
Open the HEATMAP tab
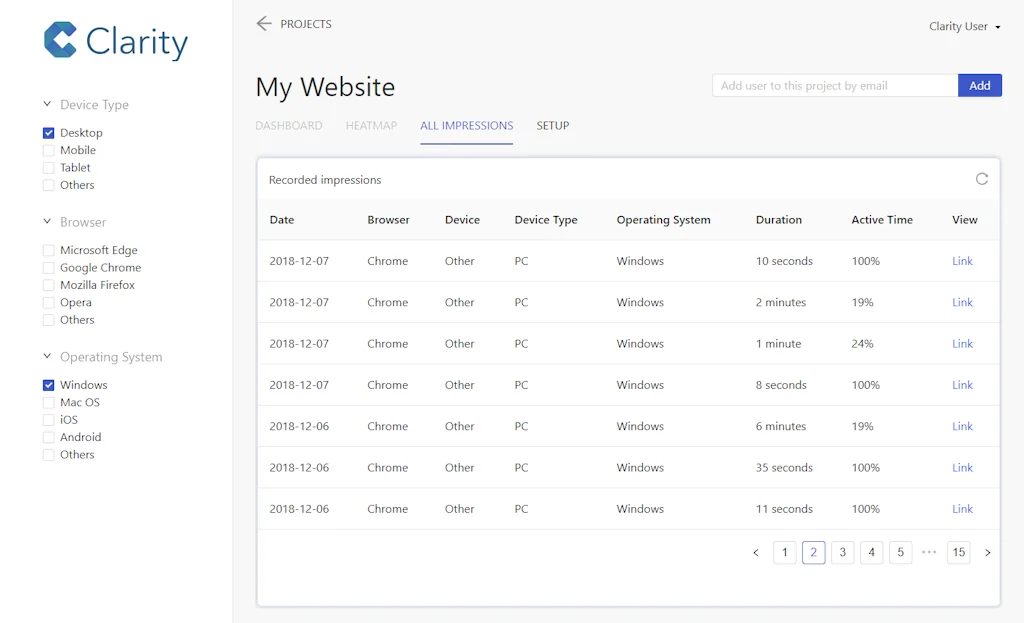371,126
